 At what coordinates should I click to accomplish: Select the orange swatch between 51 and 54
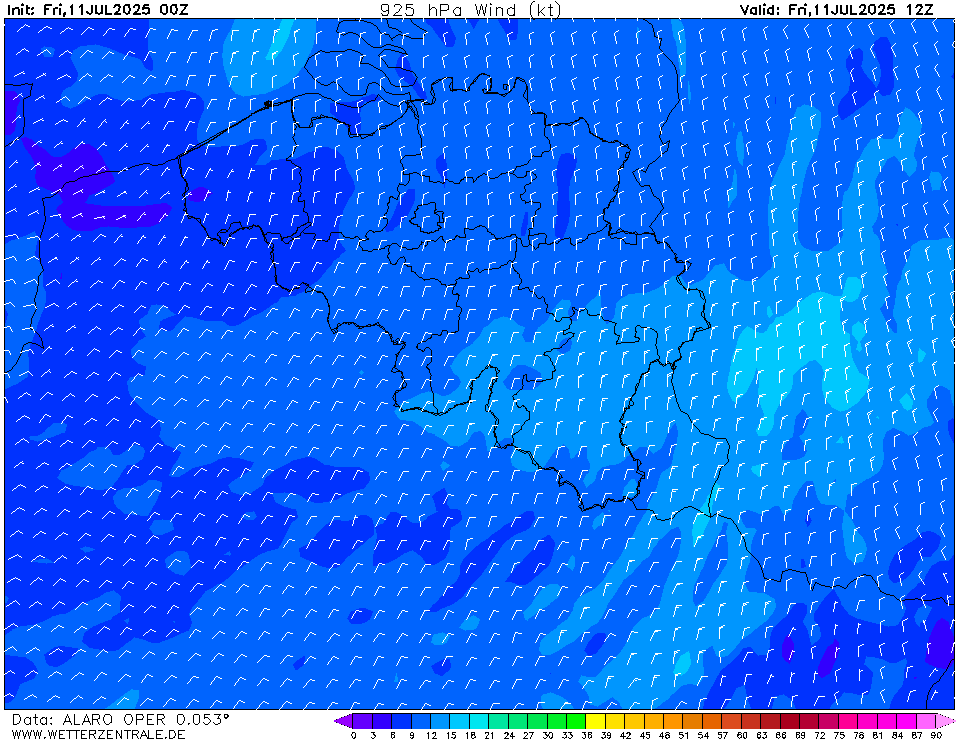pyautogui.click(x=694, y=721)
